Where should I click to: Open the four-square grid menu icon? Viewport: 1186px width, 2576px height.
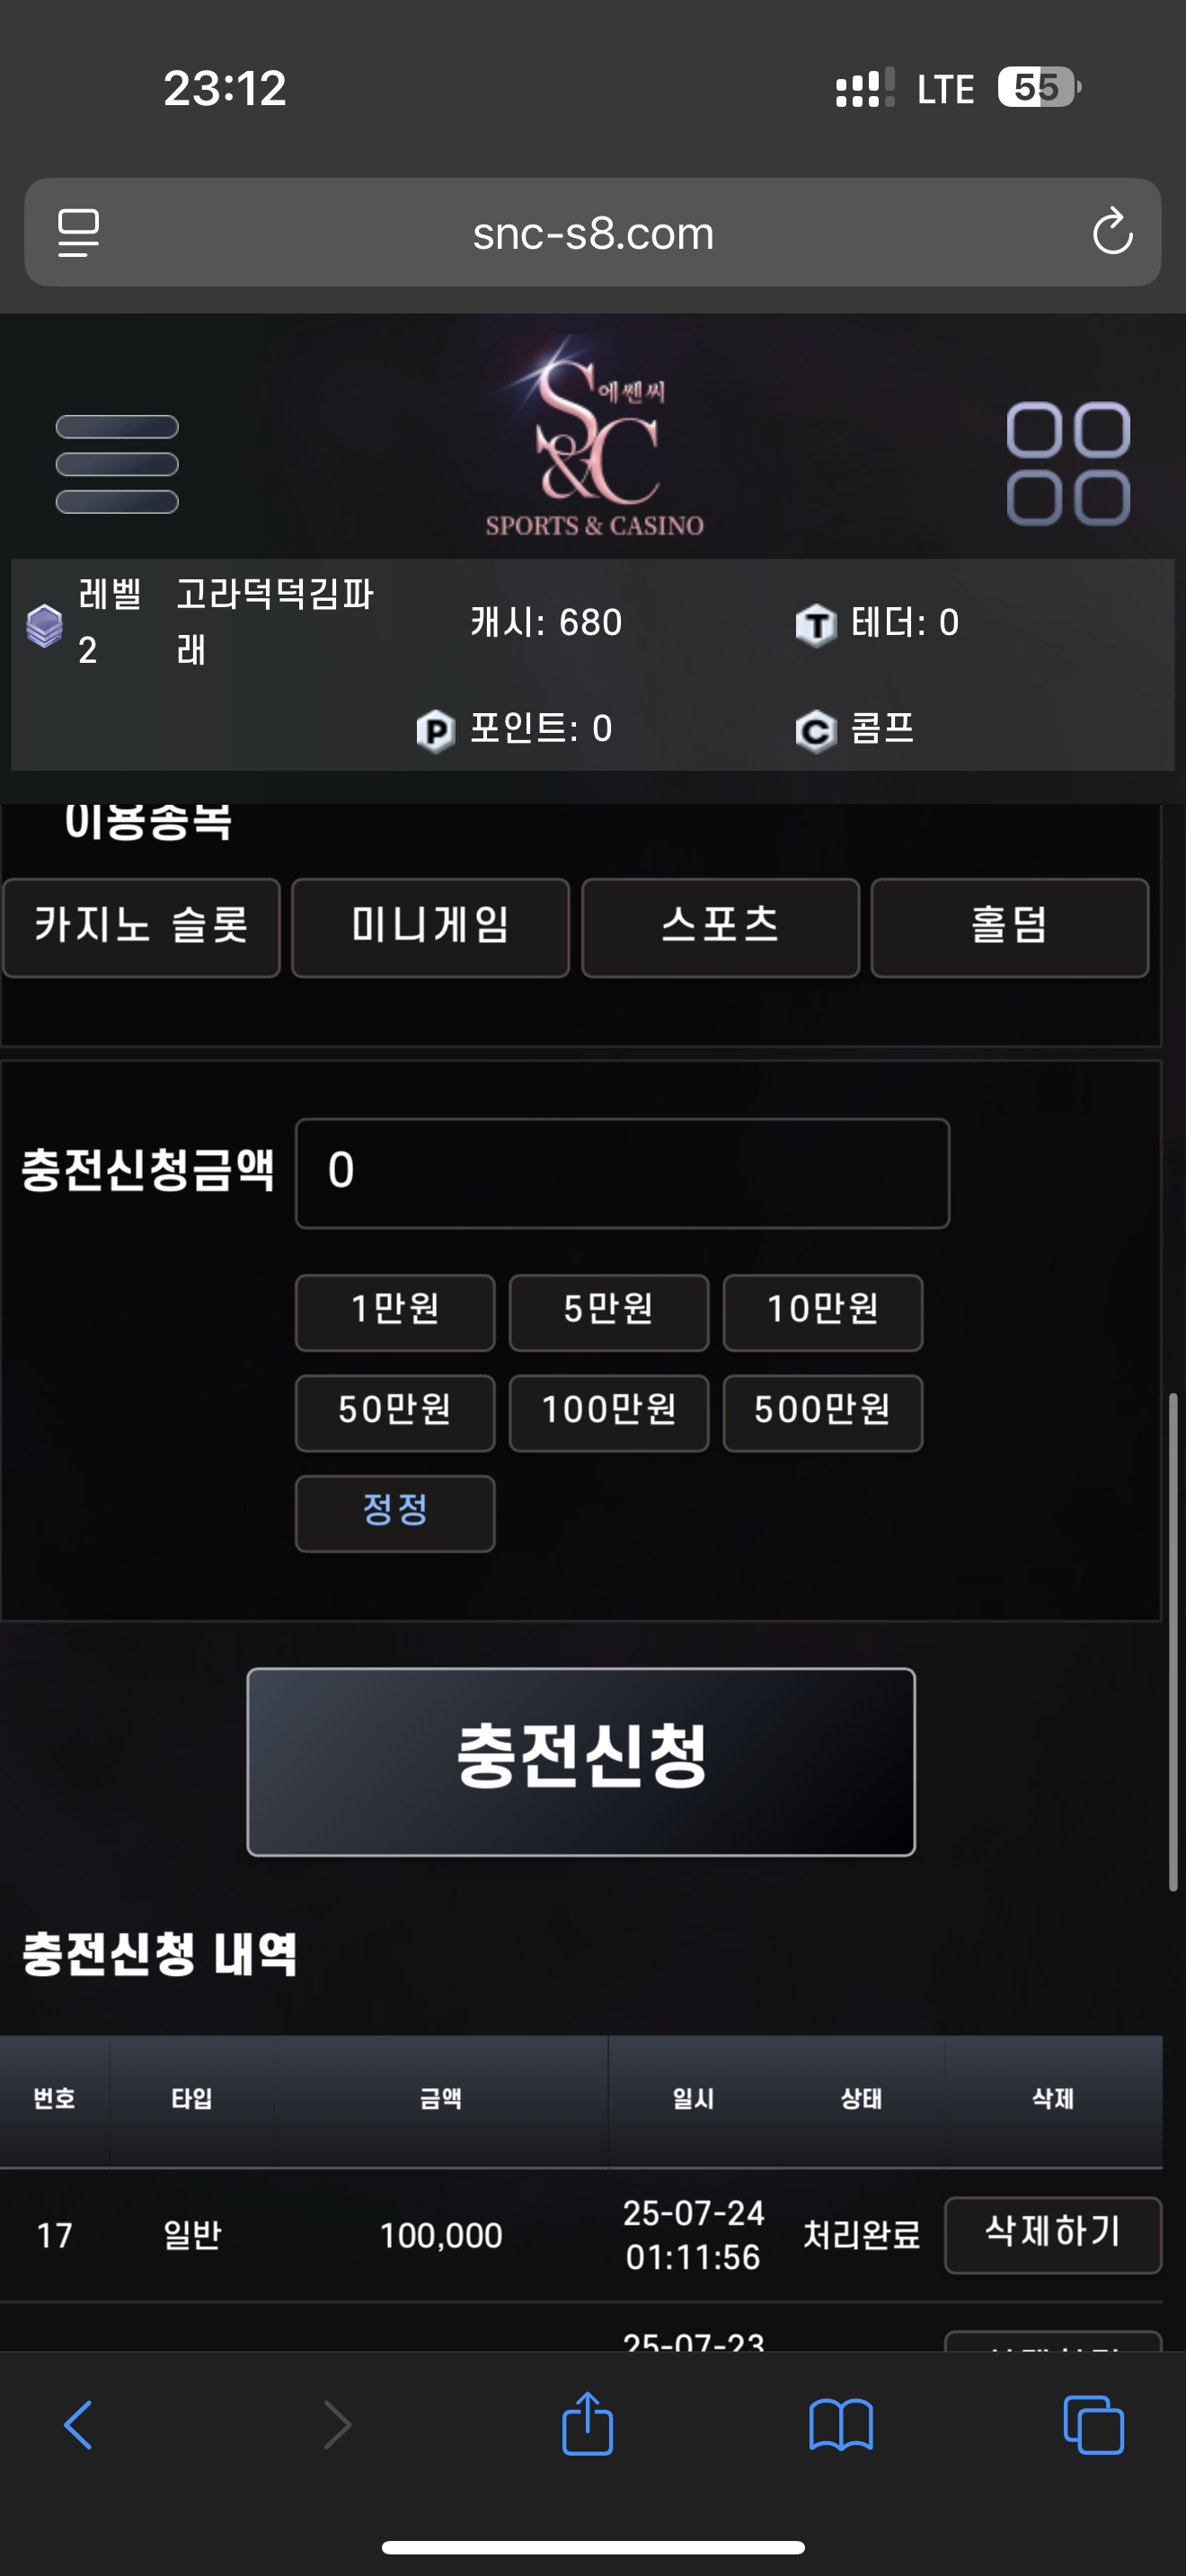click(x=1068, y=464)
